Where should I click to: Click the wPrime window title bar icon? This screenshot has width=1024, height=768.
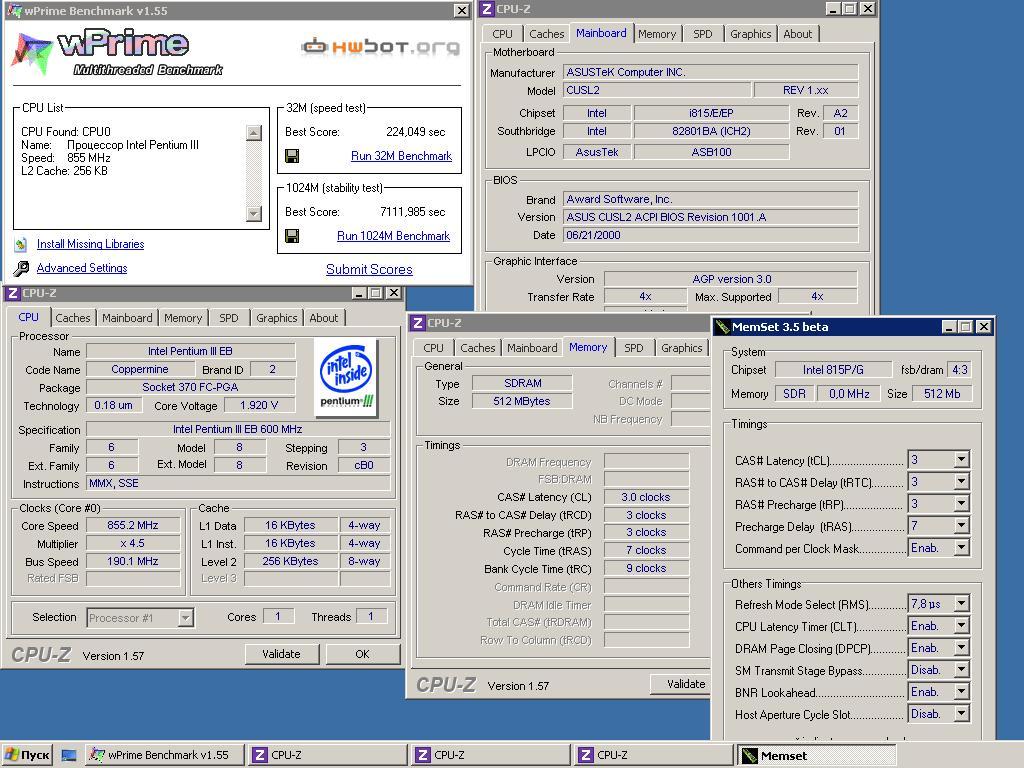pos(13,10)
